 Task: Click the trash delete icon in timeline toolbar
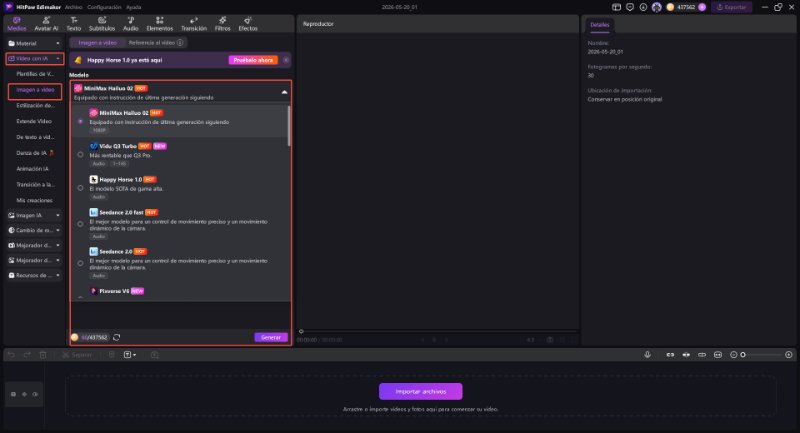[x=43, y=354]
